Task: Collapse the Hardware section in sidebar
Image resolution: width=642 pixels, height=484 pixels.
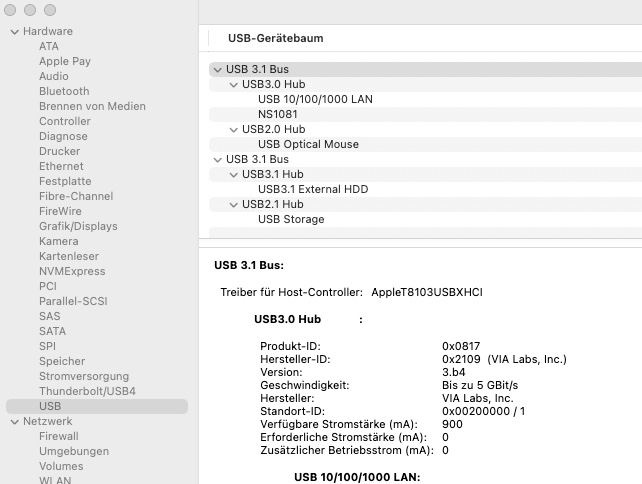Action: click(x=14, y=32)
